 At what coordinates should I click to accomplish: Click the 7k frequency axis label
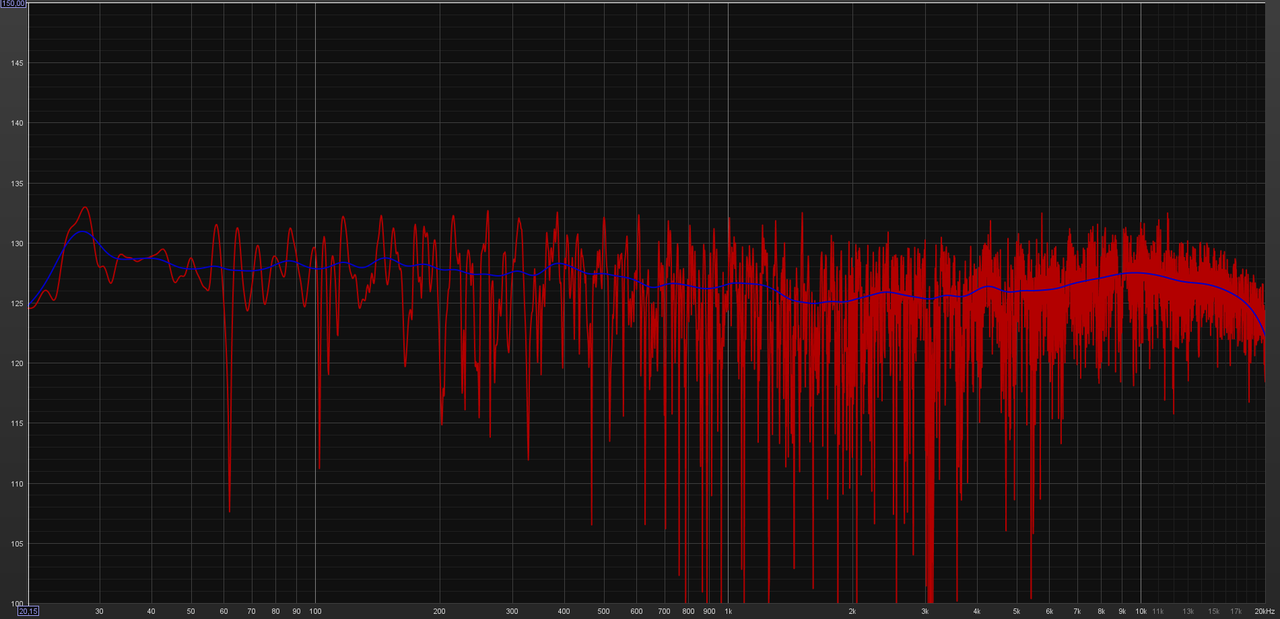tap(1077, 611)
